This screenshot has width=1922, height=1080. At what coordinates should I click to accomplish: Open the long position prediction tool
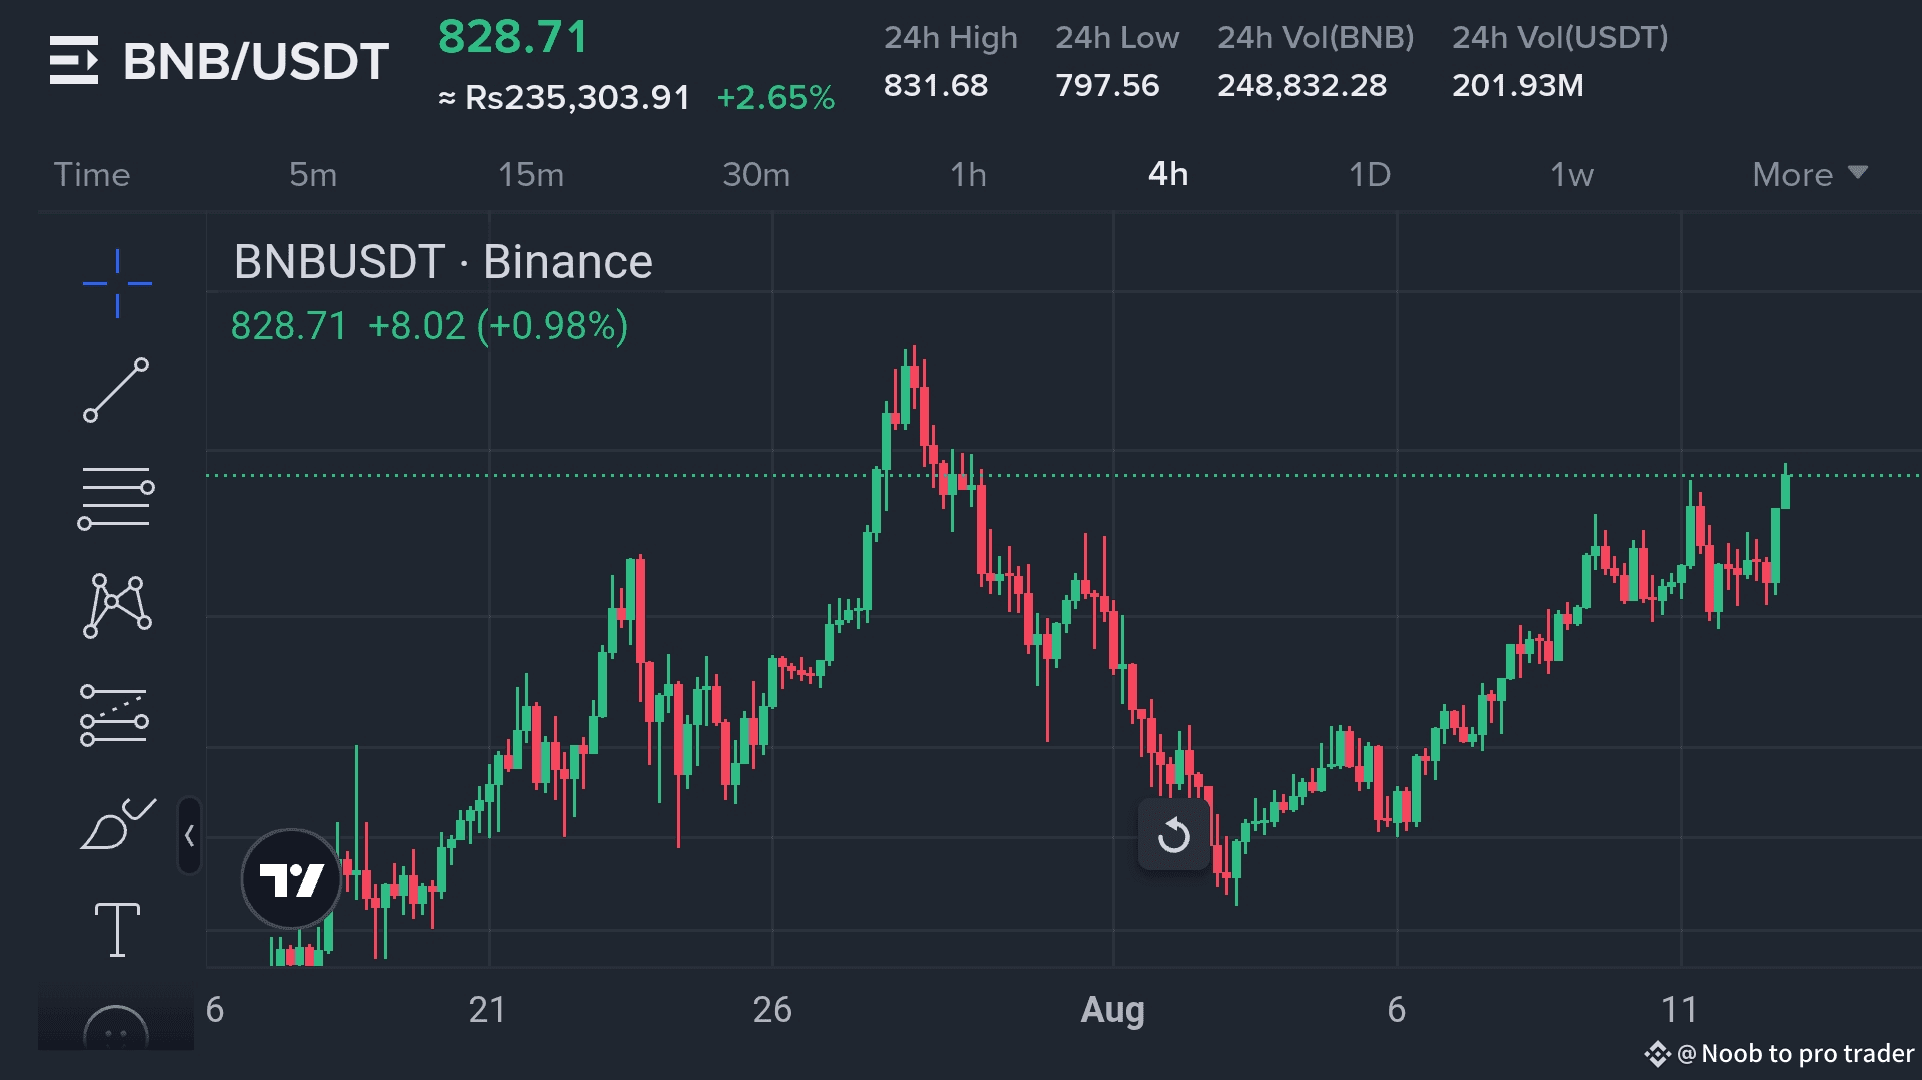(115, 715)
